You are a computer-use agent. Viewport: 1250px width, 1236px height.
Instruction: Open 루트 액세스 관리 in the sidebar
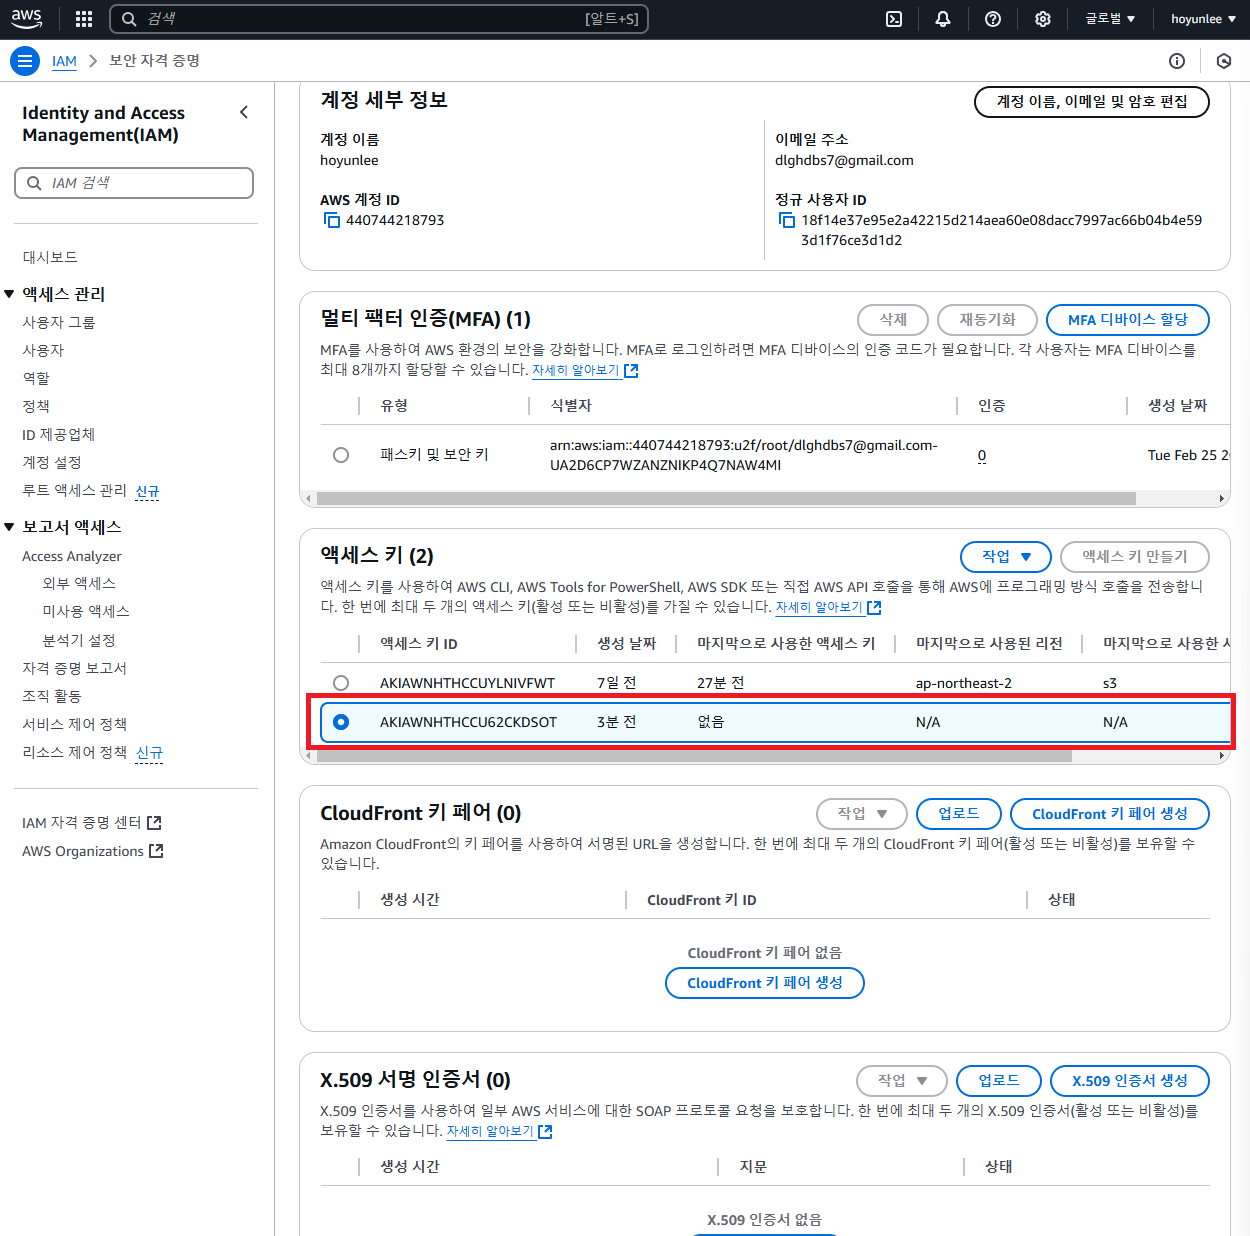tap(74, 490)
